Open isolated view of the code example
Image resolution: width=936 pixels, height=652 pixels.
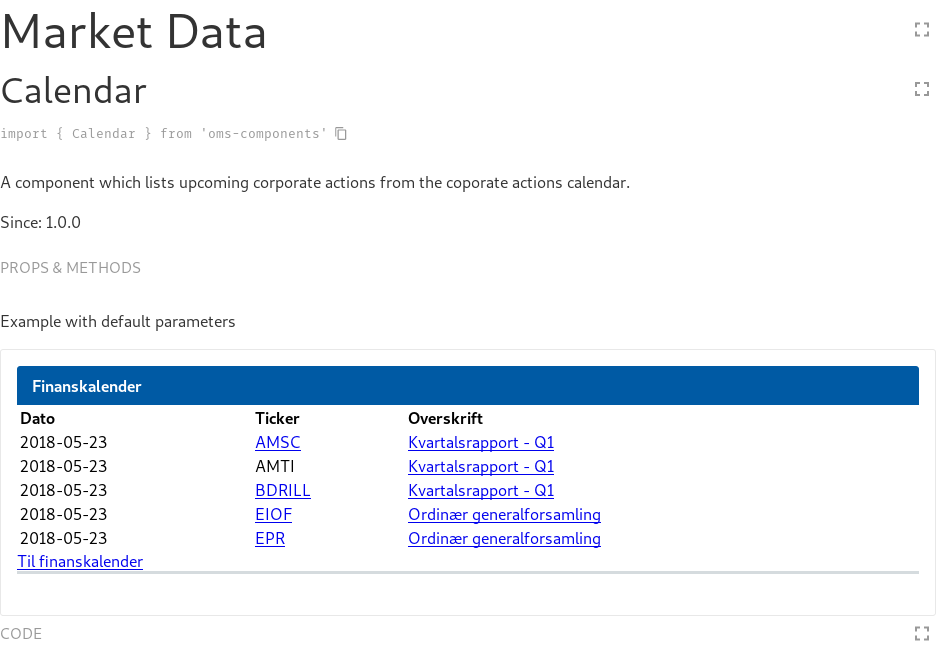click(922, 633)
